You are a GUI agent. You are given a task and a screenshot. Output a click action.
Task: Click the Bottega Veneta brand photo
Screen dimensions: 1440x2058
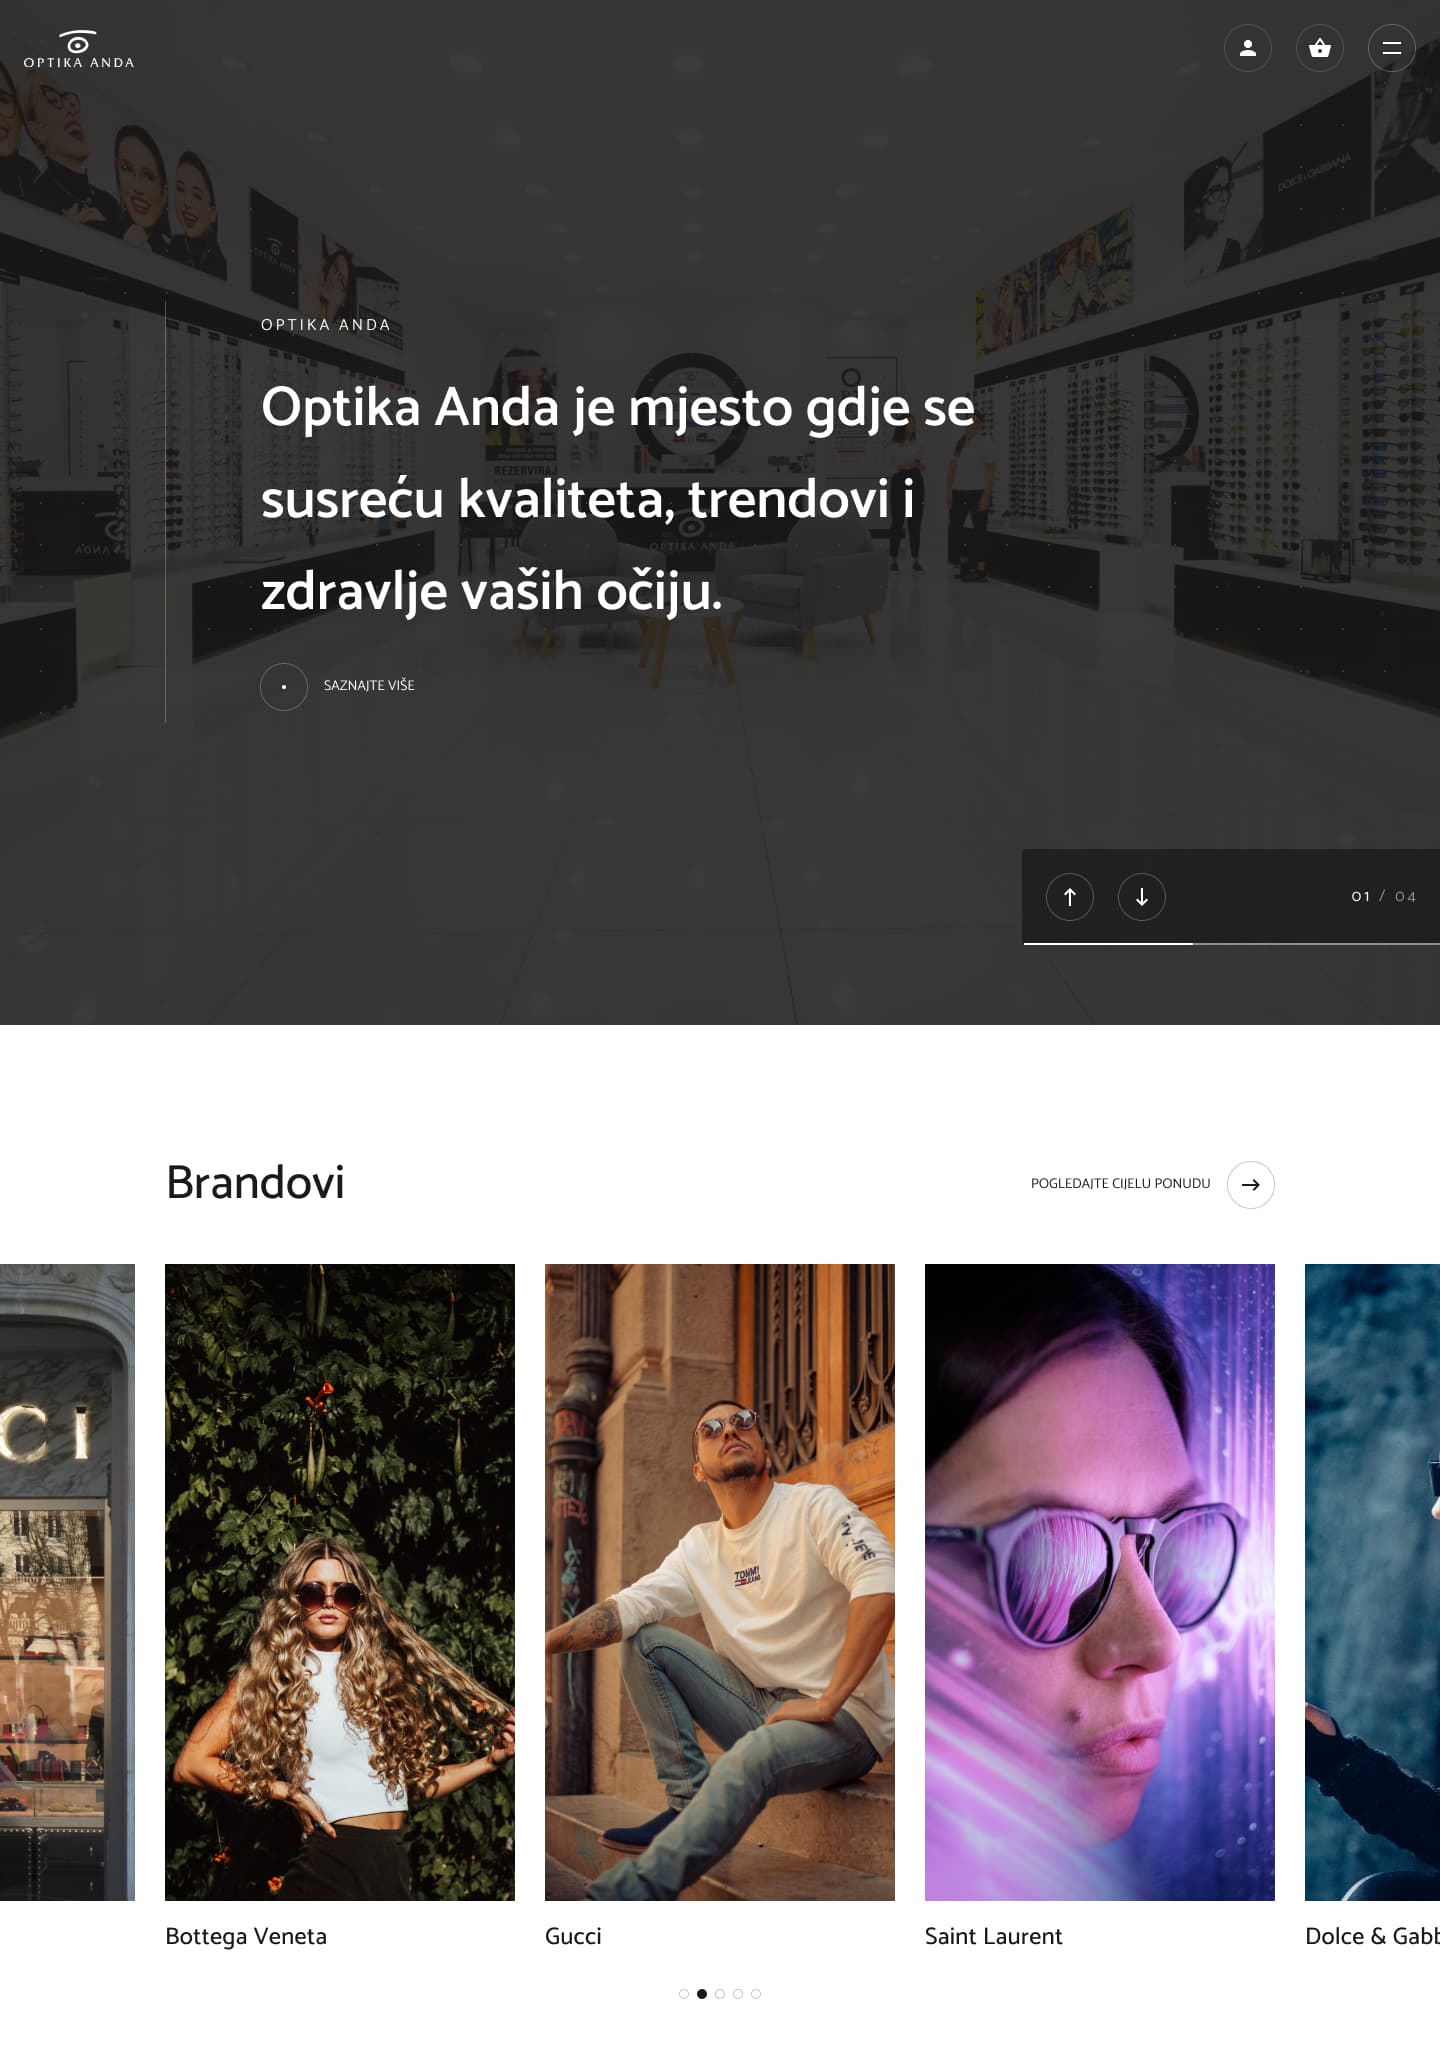pyautogui.click(x=340, y=1582)
